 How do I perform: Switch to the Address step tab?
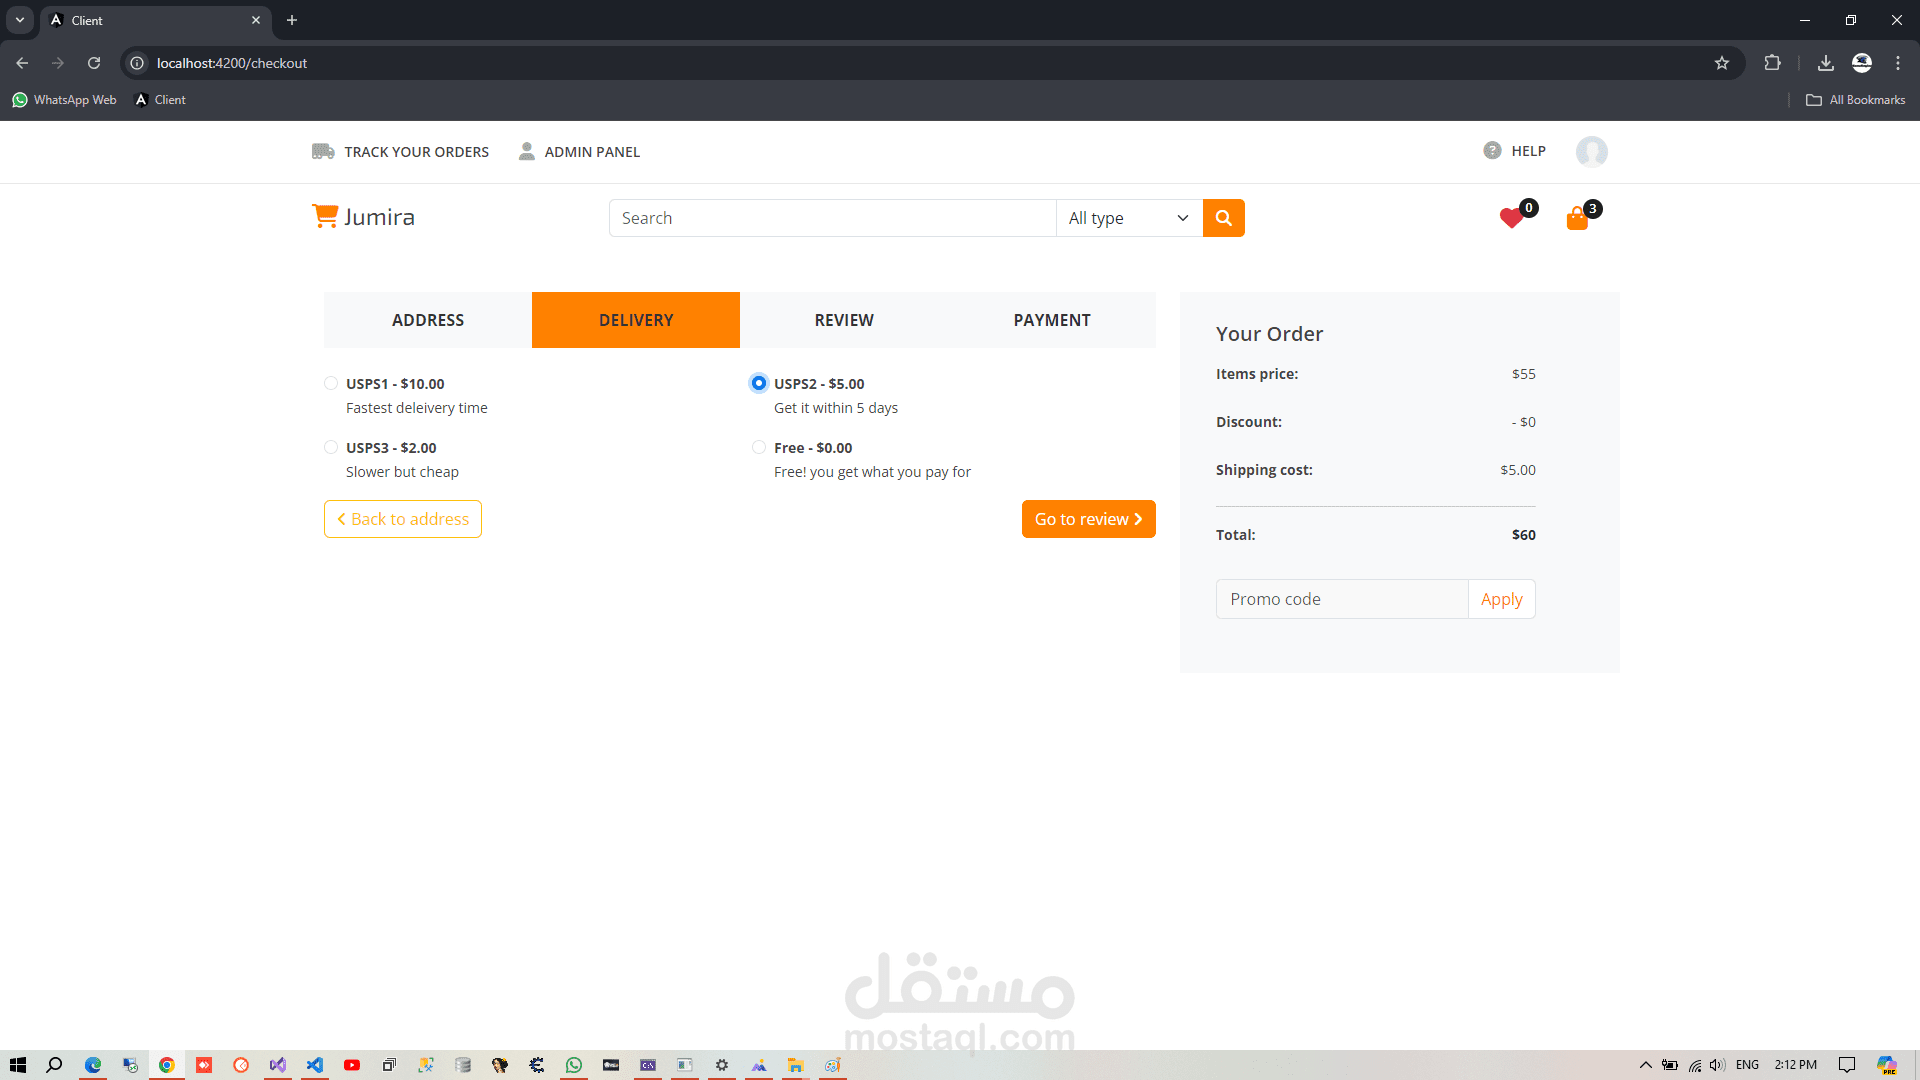pyautogui.click(x=428, y=320)
